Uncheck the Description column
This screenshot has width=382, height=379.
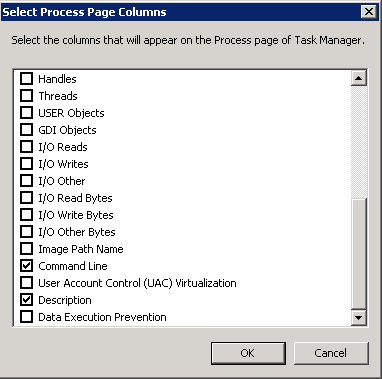(x=26, y=300)
